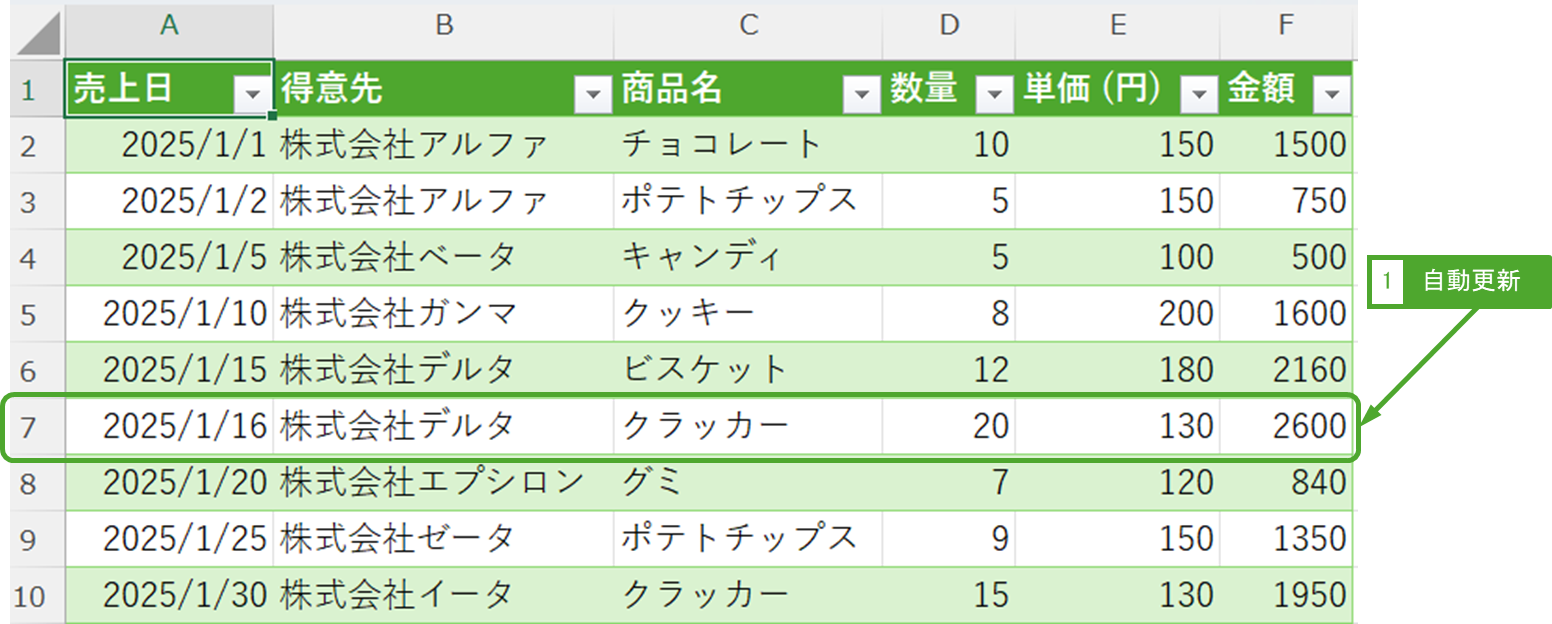Open the 金額 filter dropdown
The height and width of the screenshot is (624, 1552).
[x=1331, y=94]
